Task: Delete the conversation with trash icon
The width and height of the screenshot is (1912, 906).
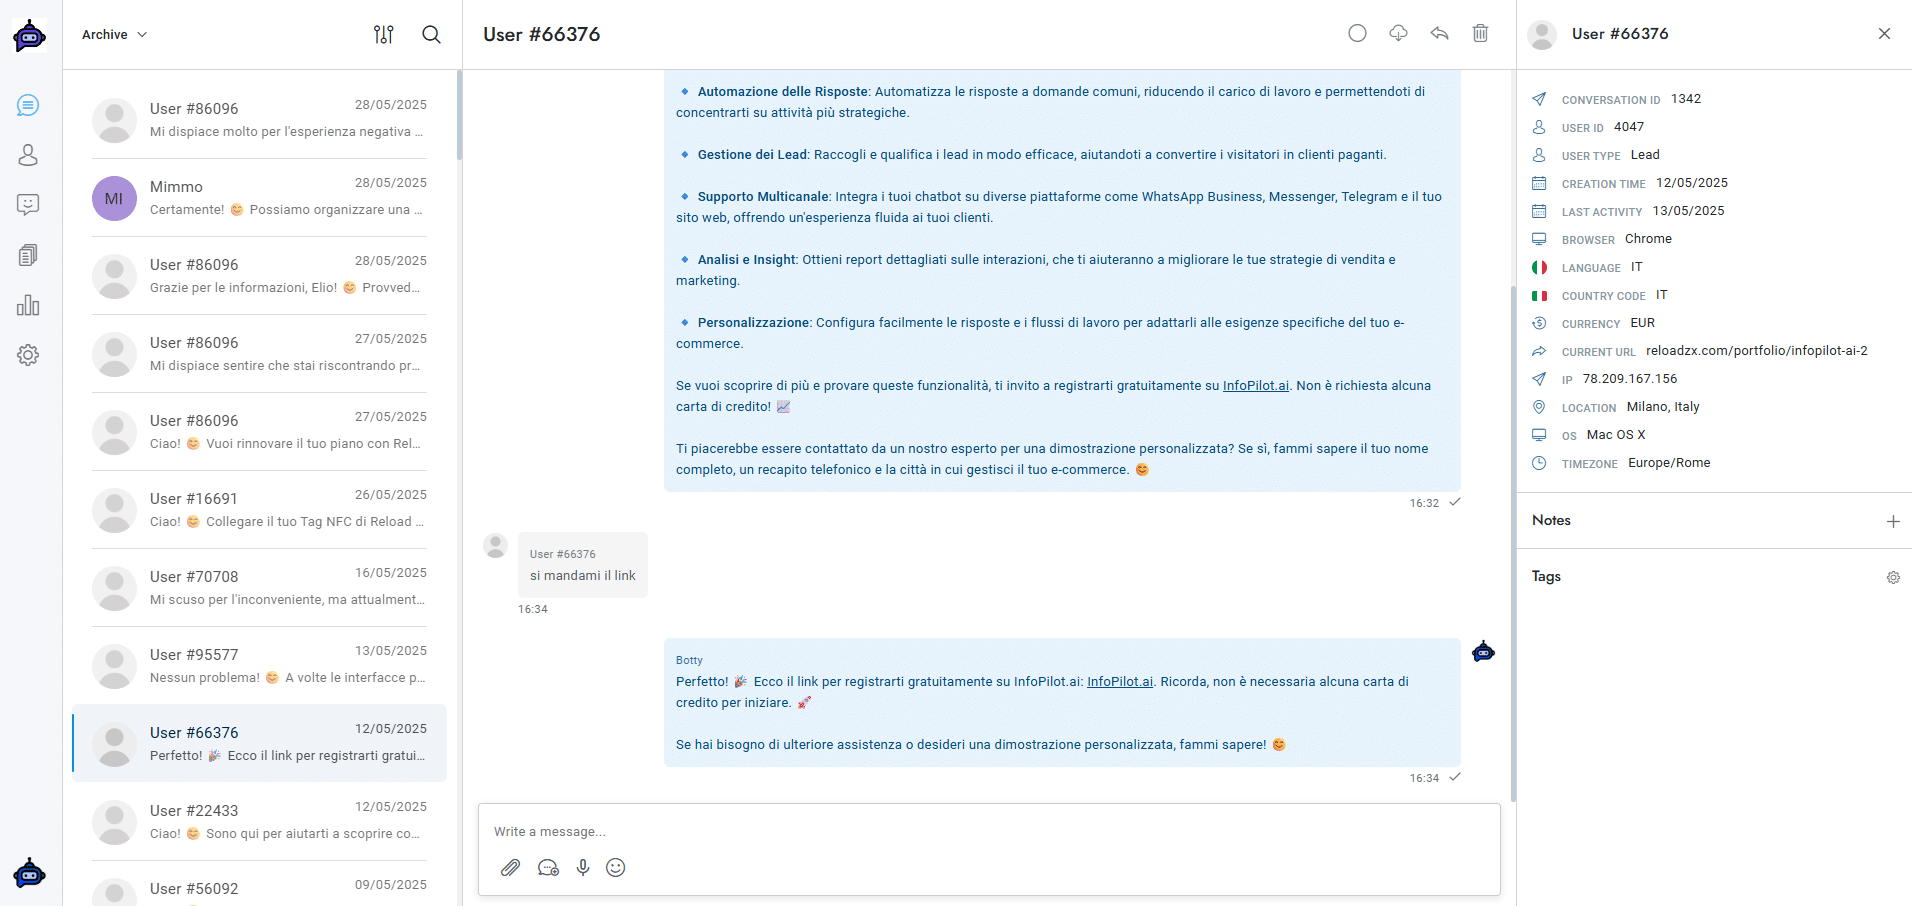Action: point(1480,33)
